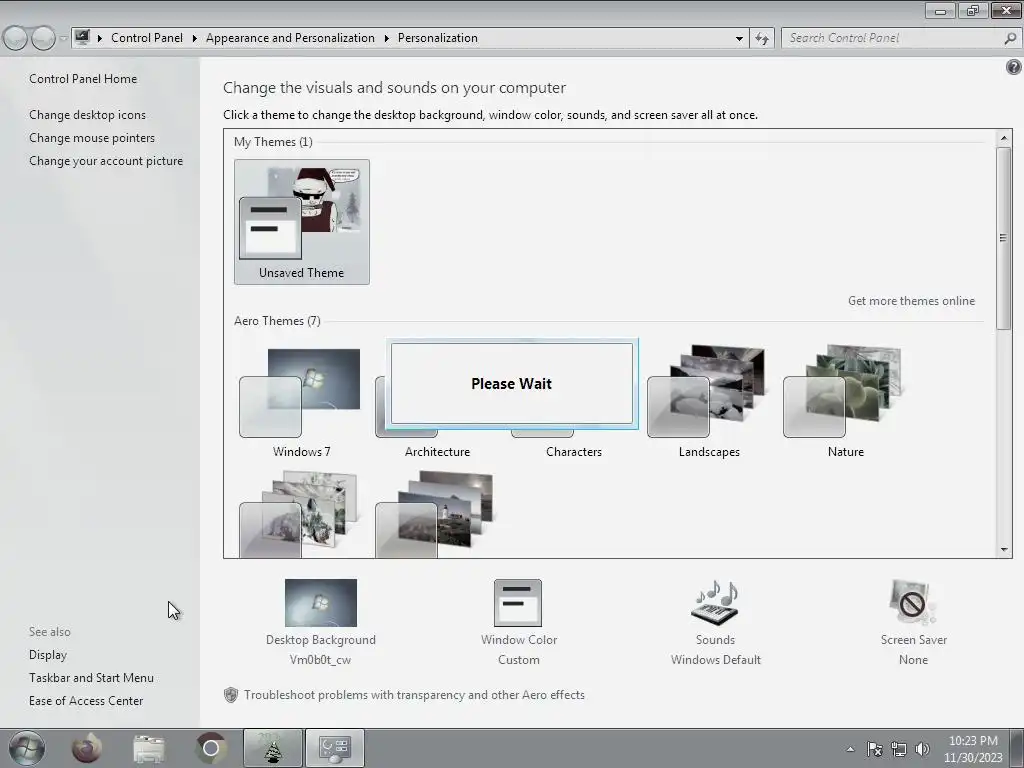Select the snowy scenes theme in bottom row
Screen dimensions: 1024x768
[x=299, y=515]
